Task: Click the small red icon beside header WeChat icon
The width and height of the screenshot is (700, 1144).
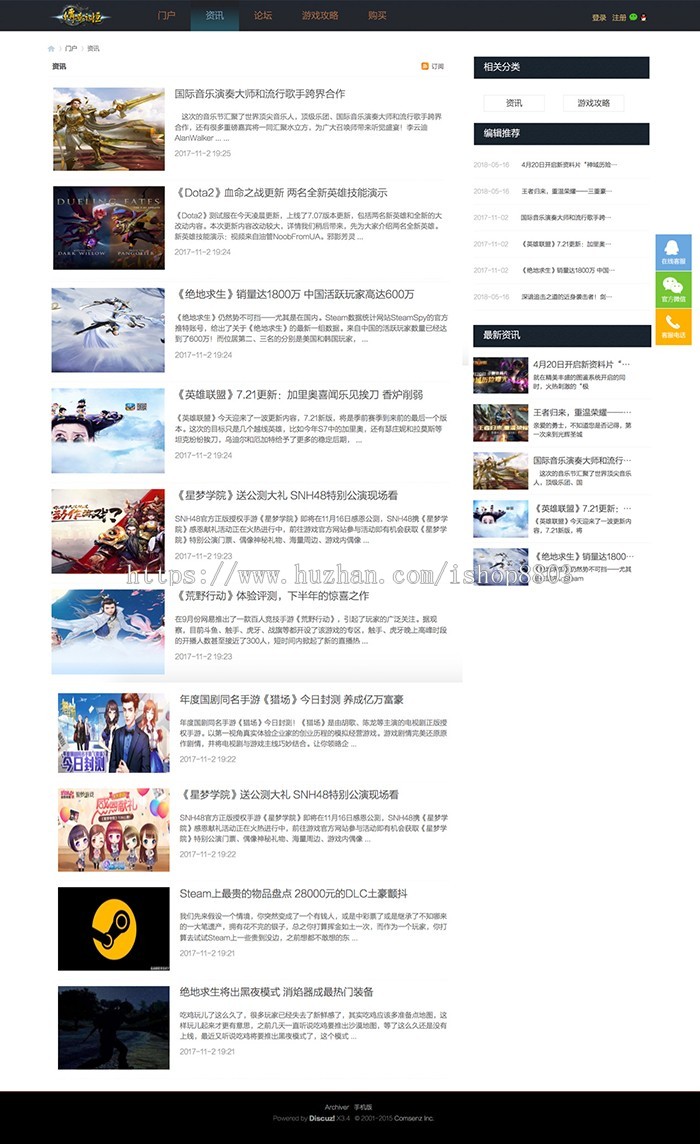Action: click(x=643, y=18)
